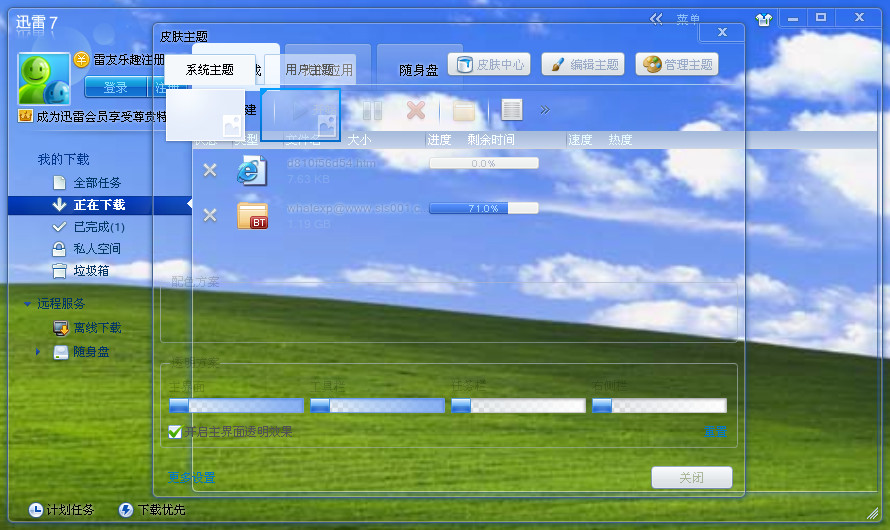
Task: Click the Internet Explorer file icon
Action: (251, 170)
